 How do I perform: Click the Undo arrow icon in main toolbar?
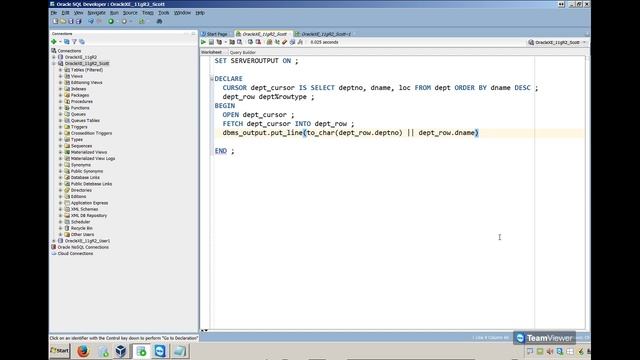91,21
